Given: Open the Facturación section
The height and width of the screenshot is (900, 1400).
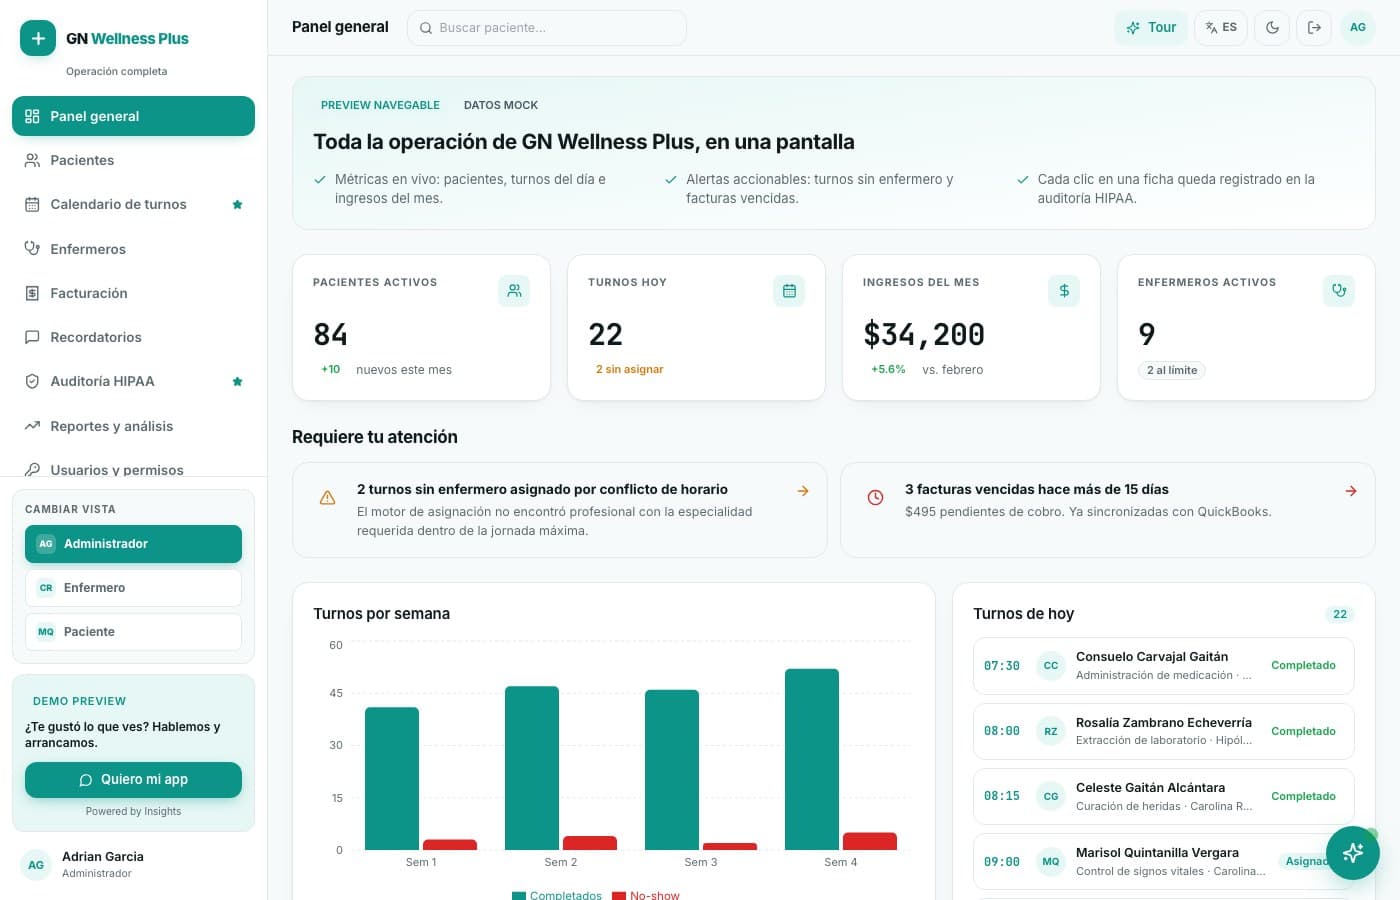Looking at the screenshot, I should click(x=133, y=293).
